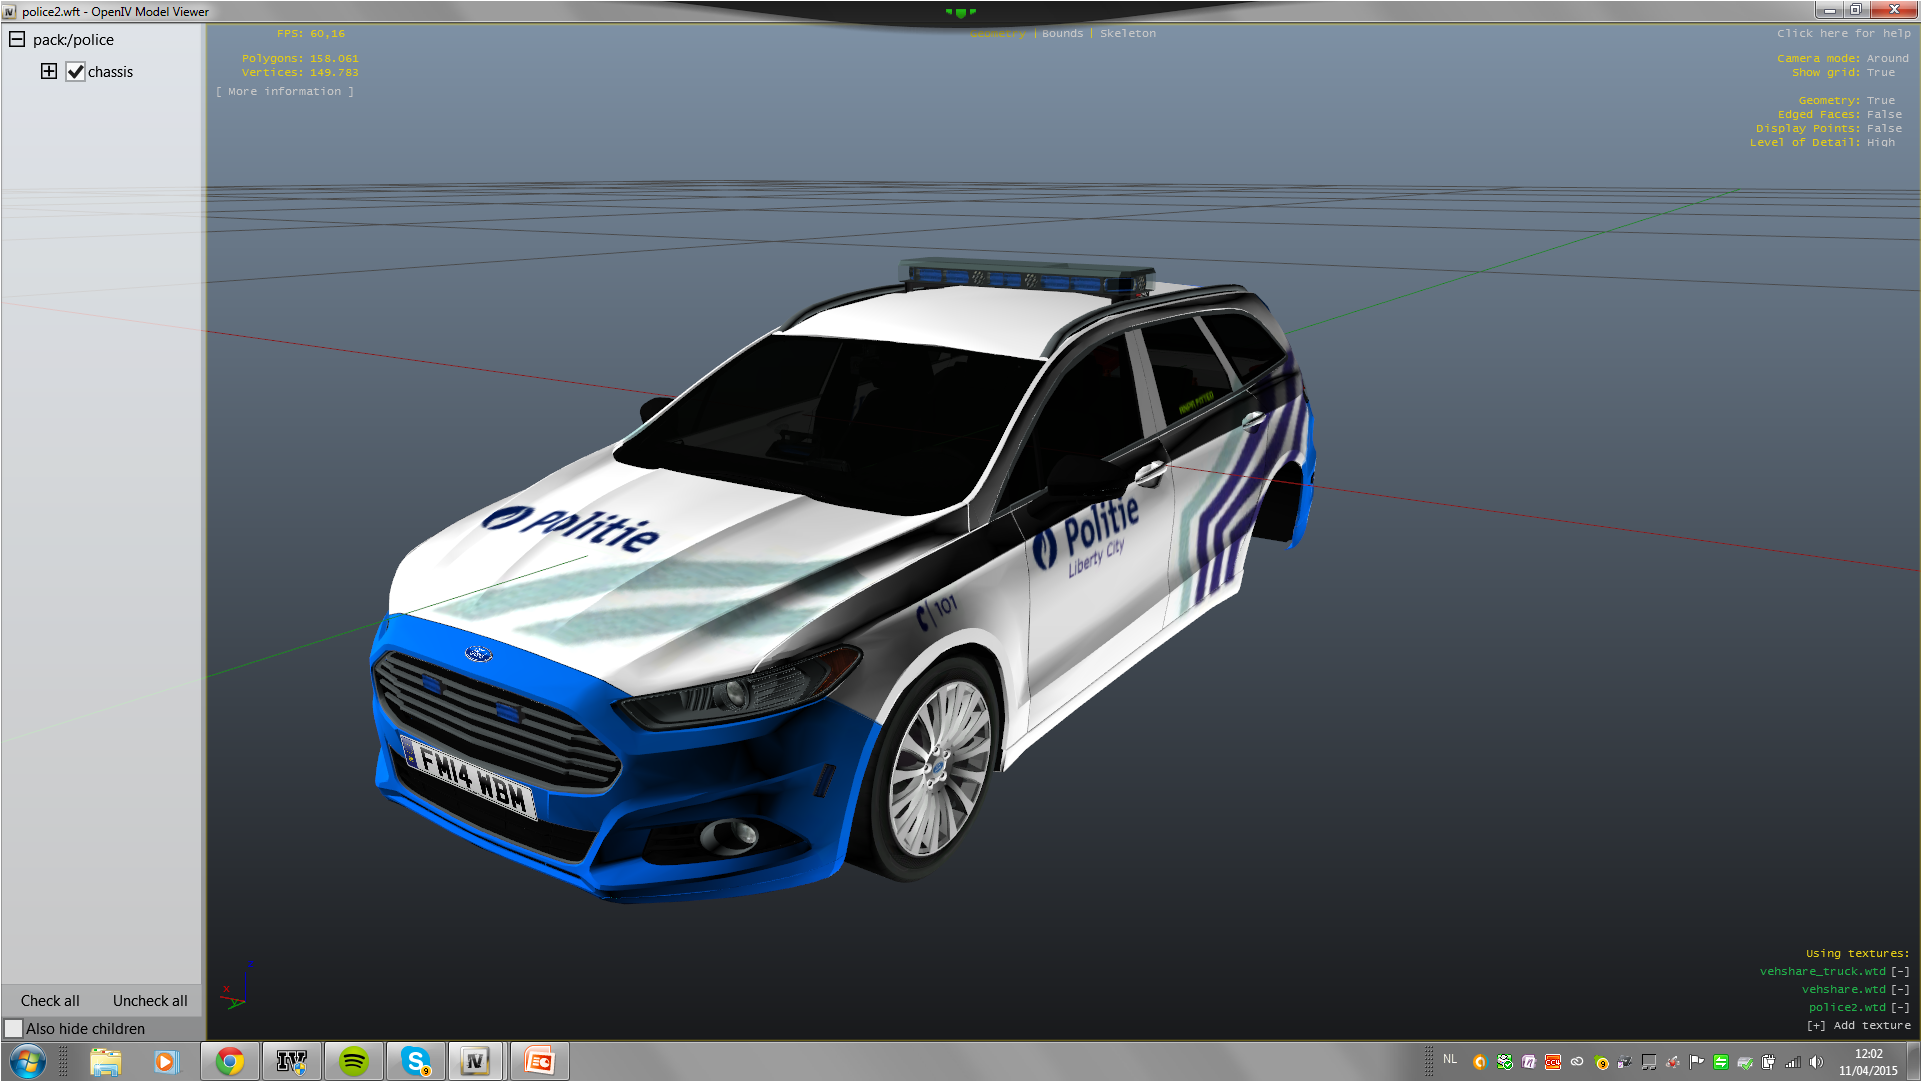Click power plug battery icon

tap(1769, 1062)
